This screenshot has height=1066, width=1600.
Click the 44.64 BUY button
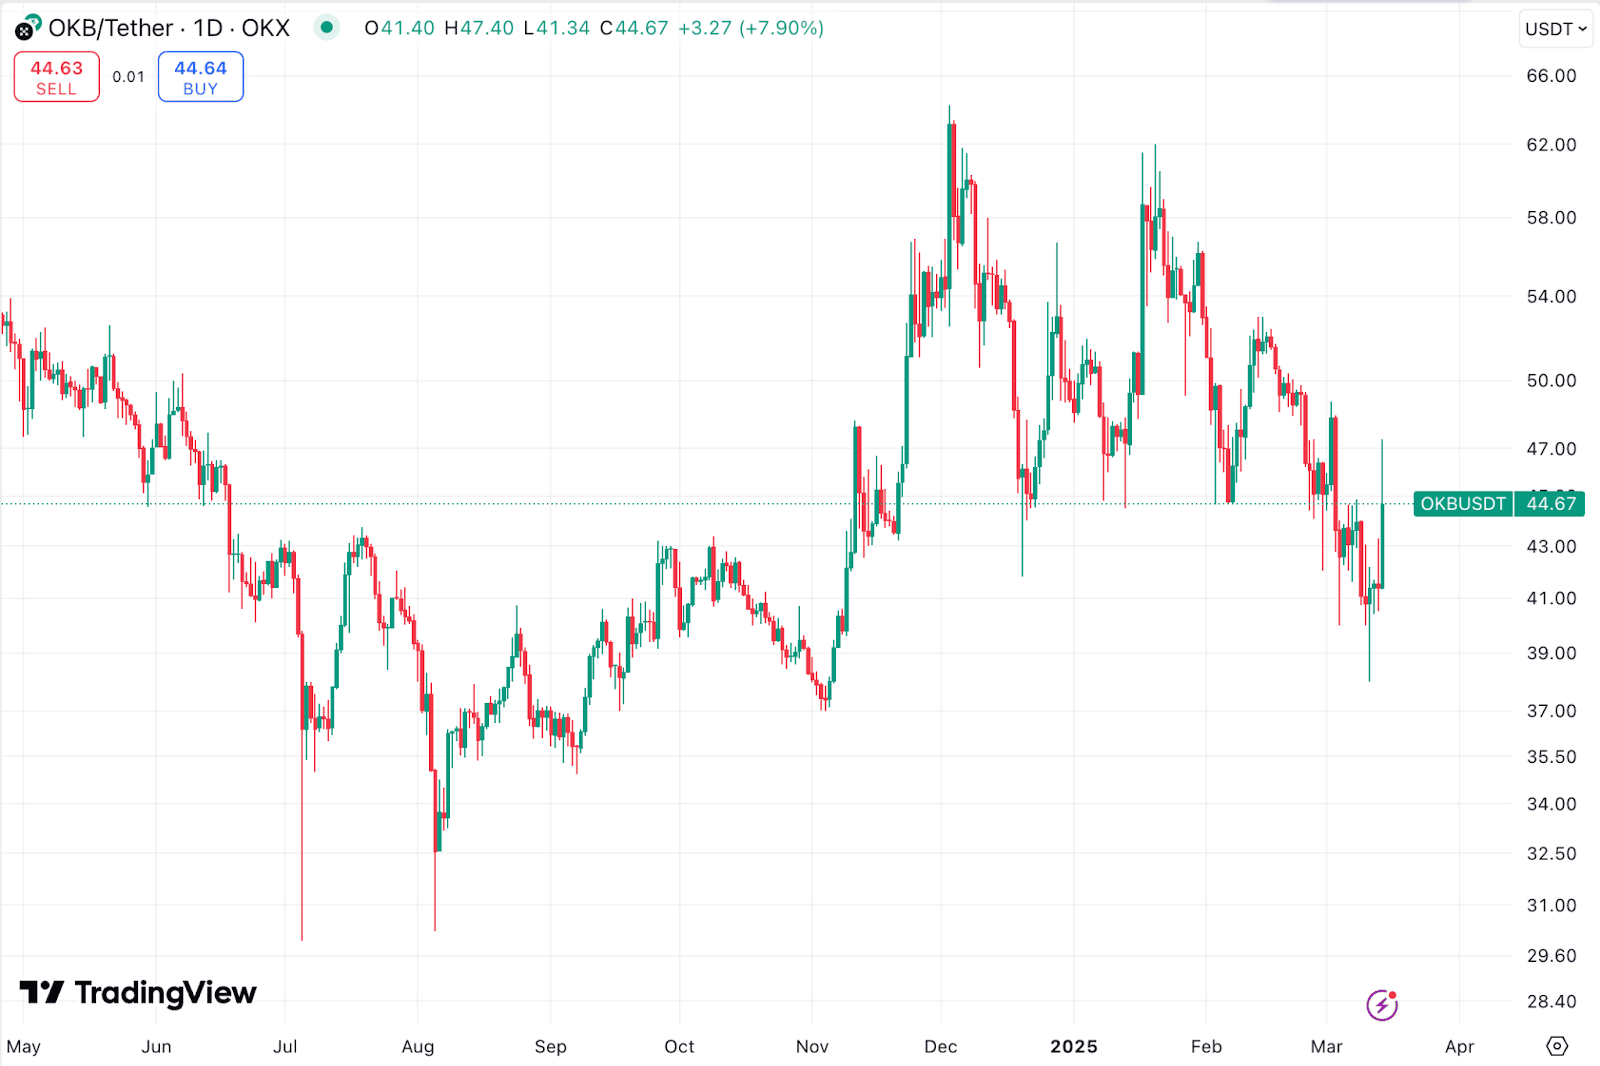click(x=201, y=77)
